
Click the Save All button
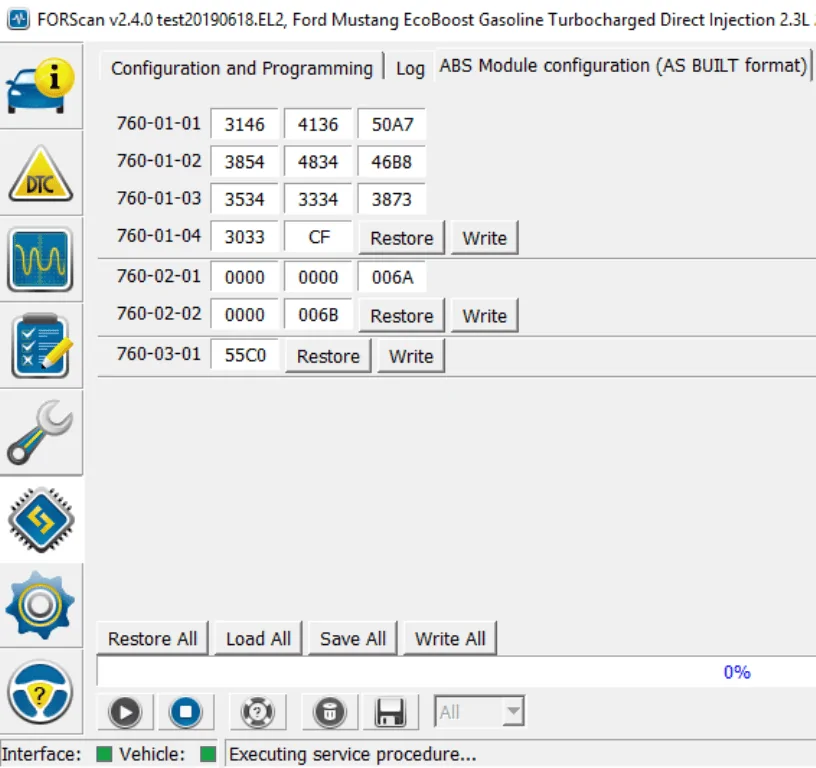(353, 638)
